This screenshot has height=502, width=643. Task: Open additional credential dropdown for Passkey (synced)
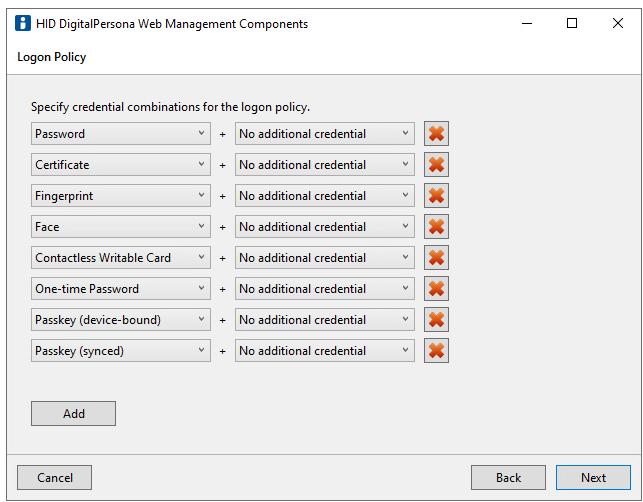(x=324, y=351)
